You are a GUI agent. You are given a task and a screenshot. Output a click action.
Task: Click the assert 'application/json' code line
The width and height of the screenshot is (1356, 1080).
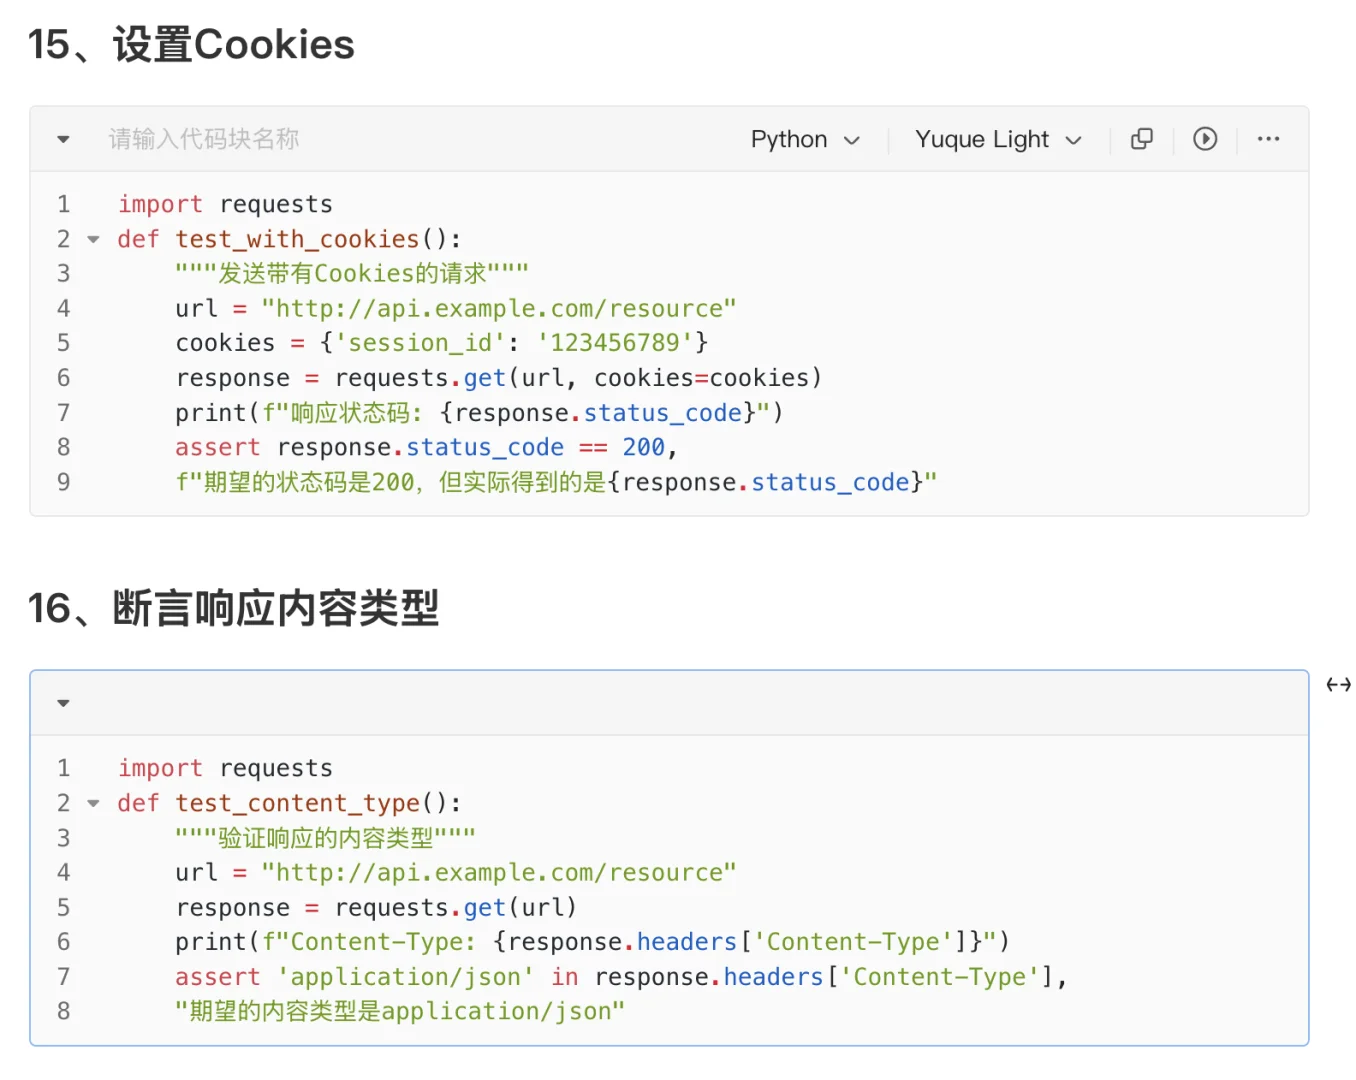coord(620,977)
